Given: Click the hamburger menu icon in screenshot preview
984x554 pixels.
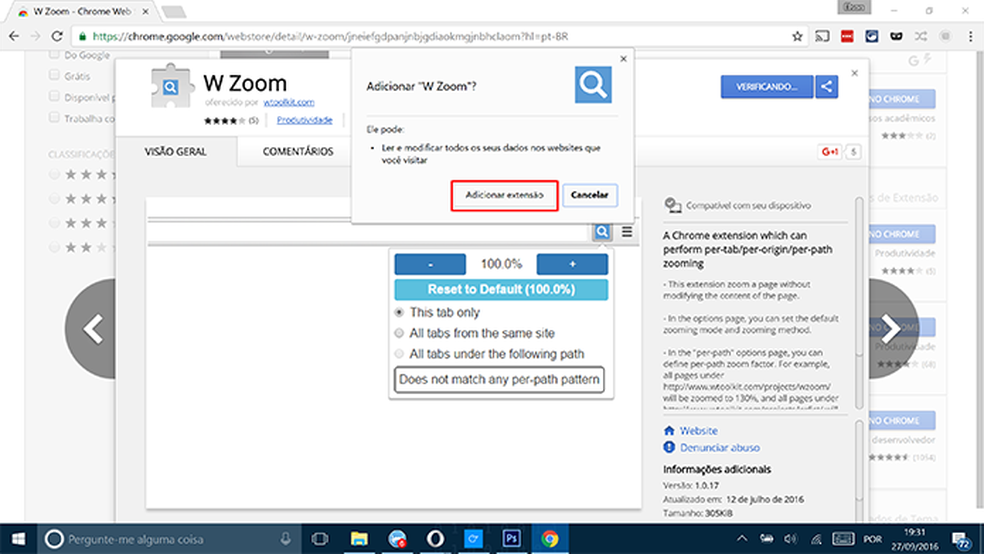Looking at the screenshot, I should pos(627,232).
